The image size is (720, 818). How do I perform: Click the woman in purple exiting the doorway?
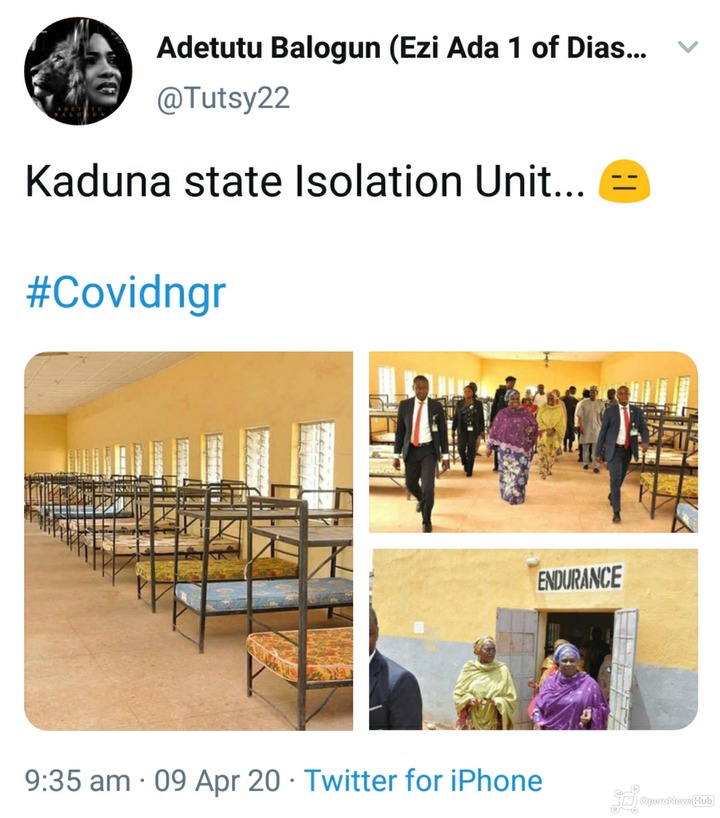click(x=570, y=688)
